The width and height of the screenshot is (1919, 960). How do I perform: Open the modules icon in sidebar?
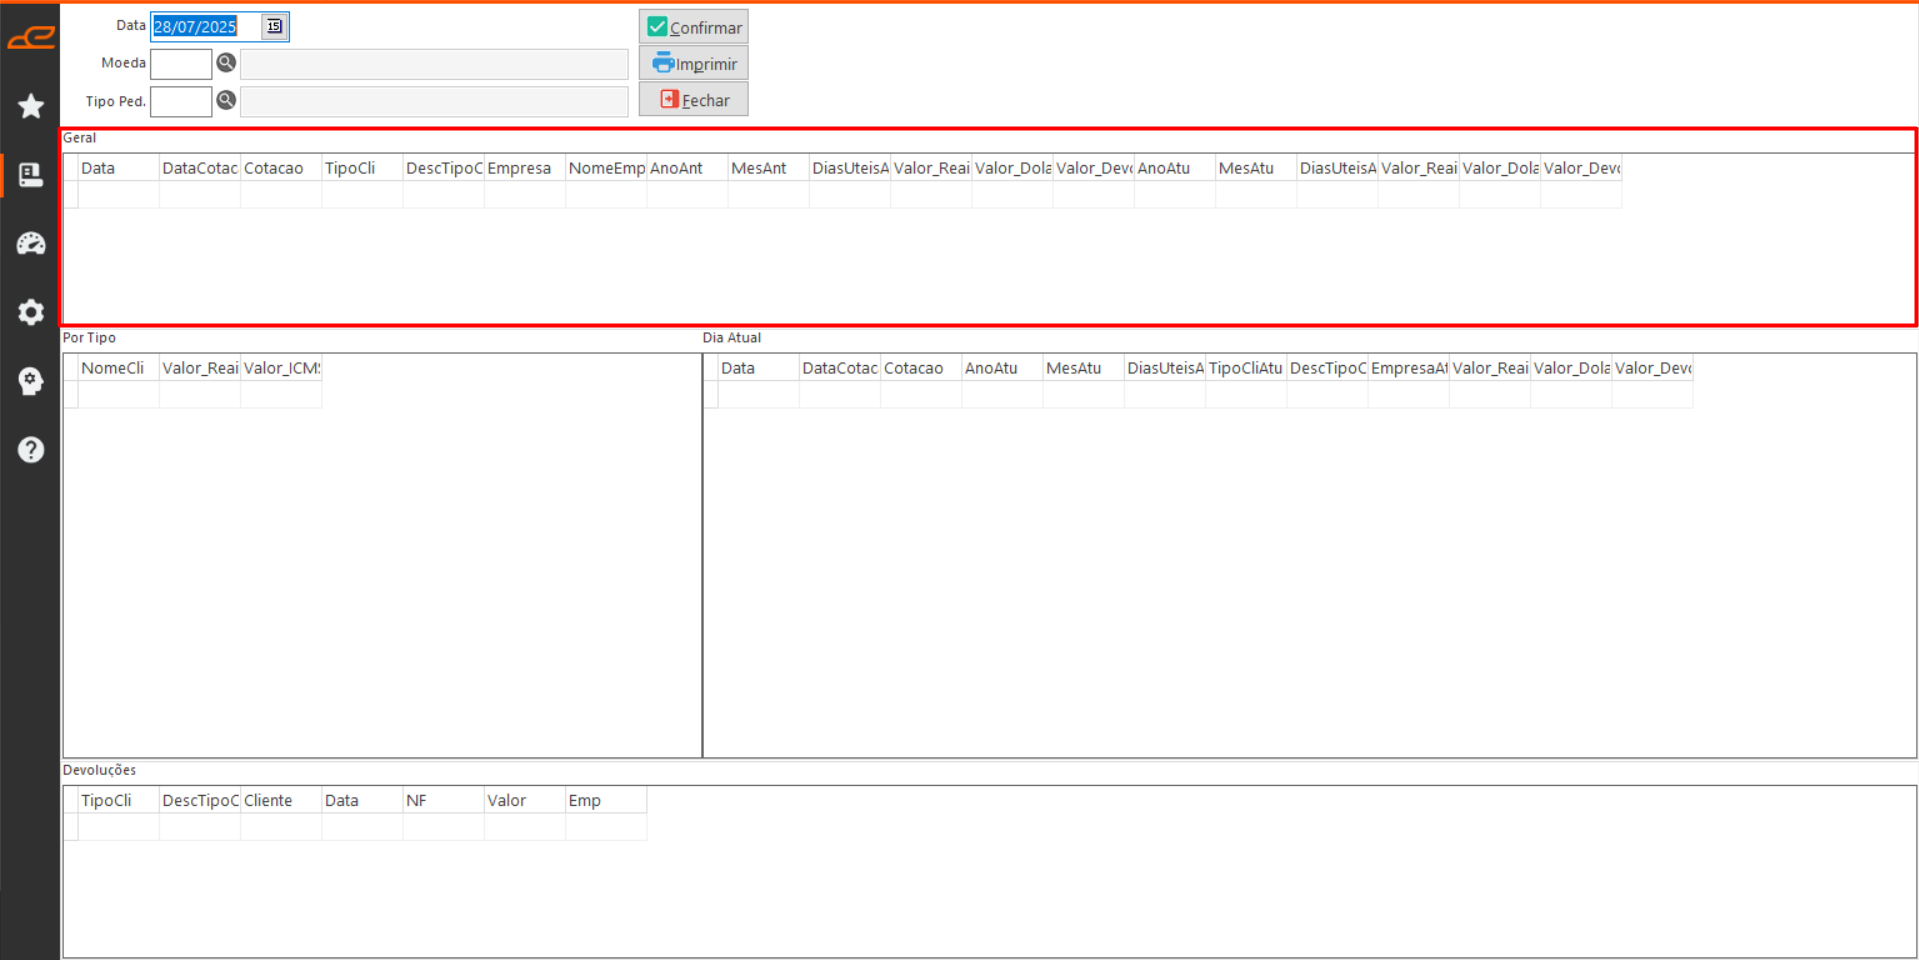click(31, 175)
